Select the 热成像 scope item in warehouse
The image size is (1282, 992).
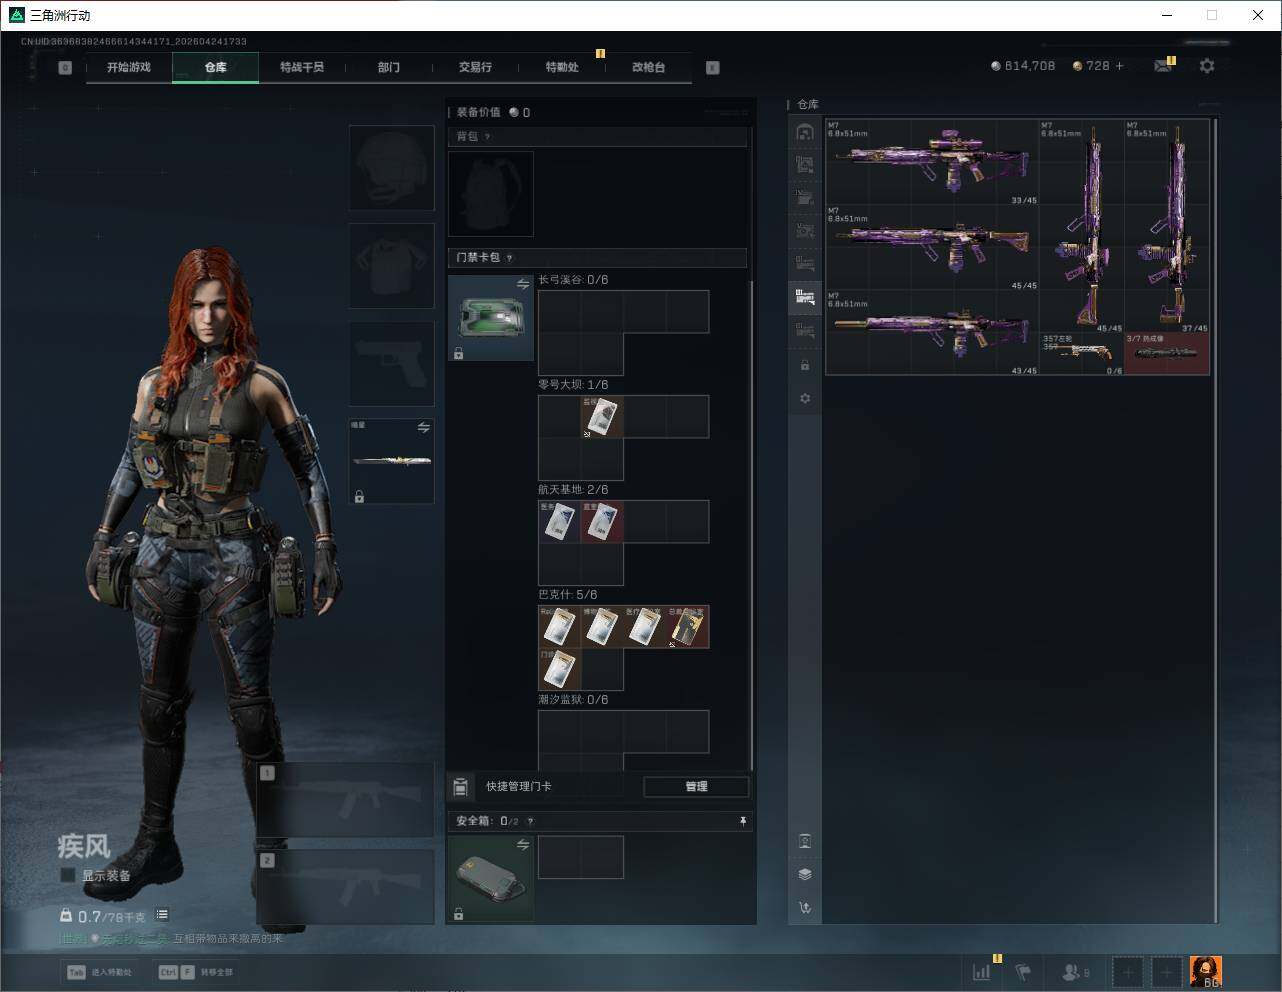coord(1167,354)
